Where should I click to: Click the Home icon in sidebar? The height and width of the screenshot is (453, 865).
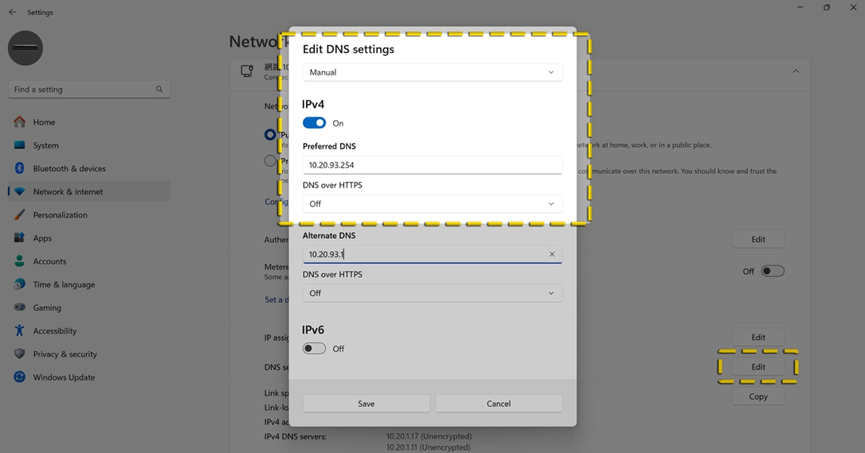19,122
